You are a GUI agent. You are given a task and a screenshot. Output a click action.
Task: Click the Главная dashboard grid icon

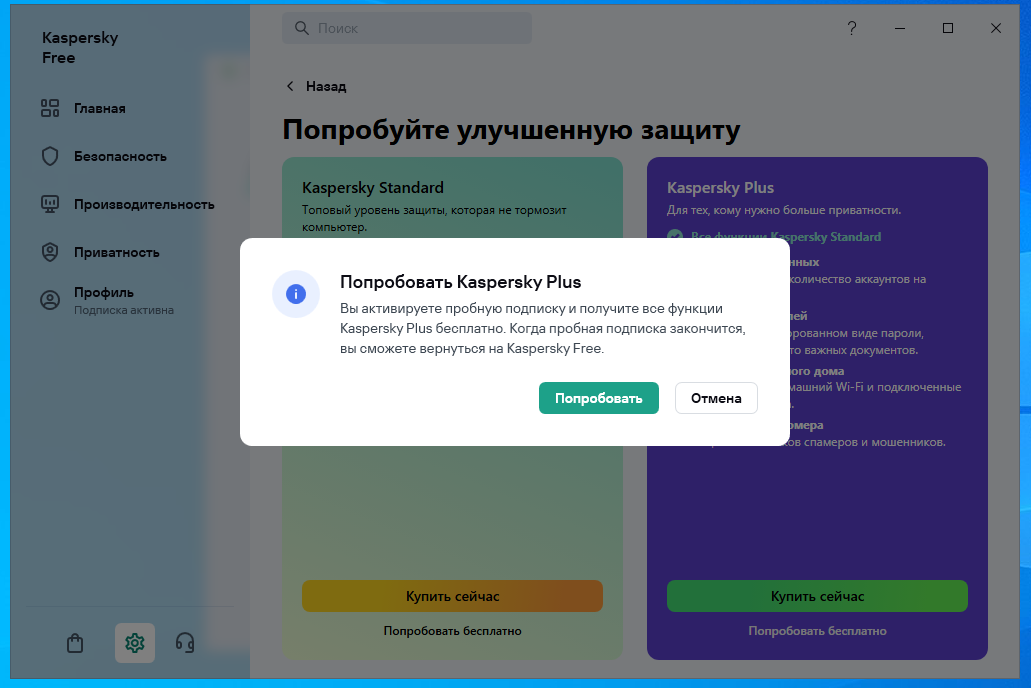pos(50,109)
